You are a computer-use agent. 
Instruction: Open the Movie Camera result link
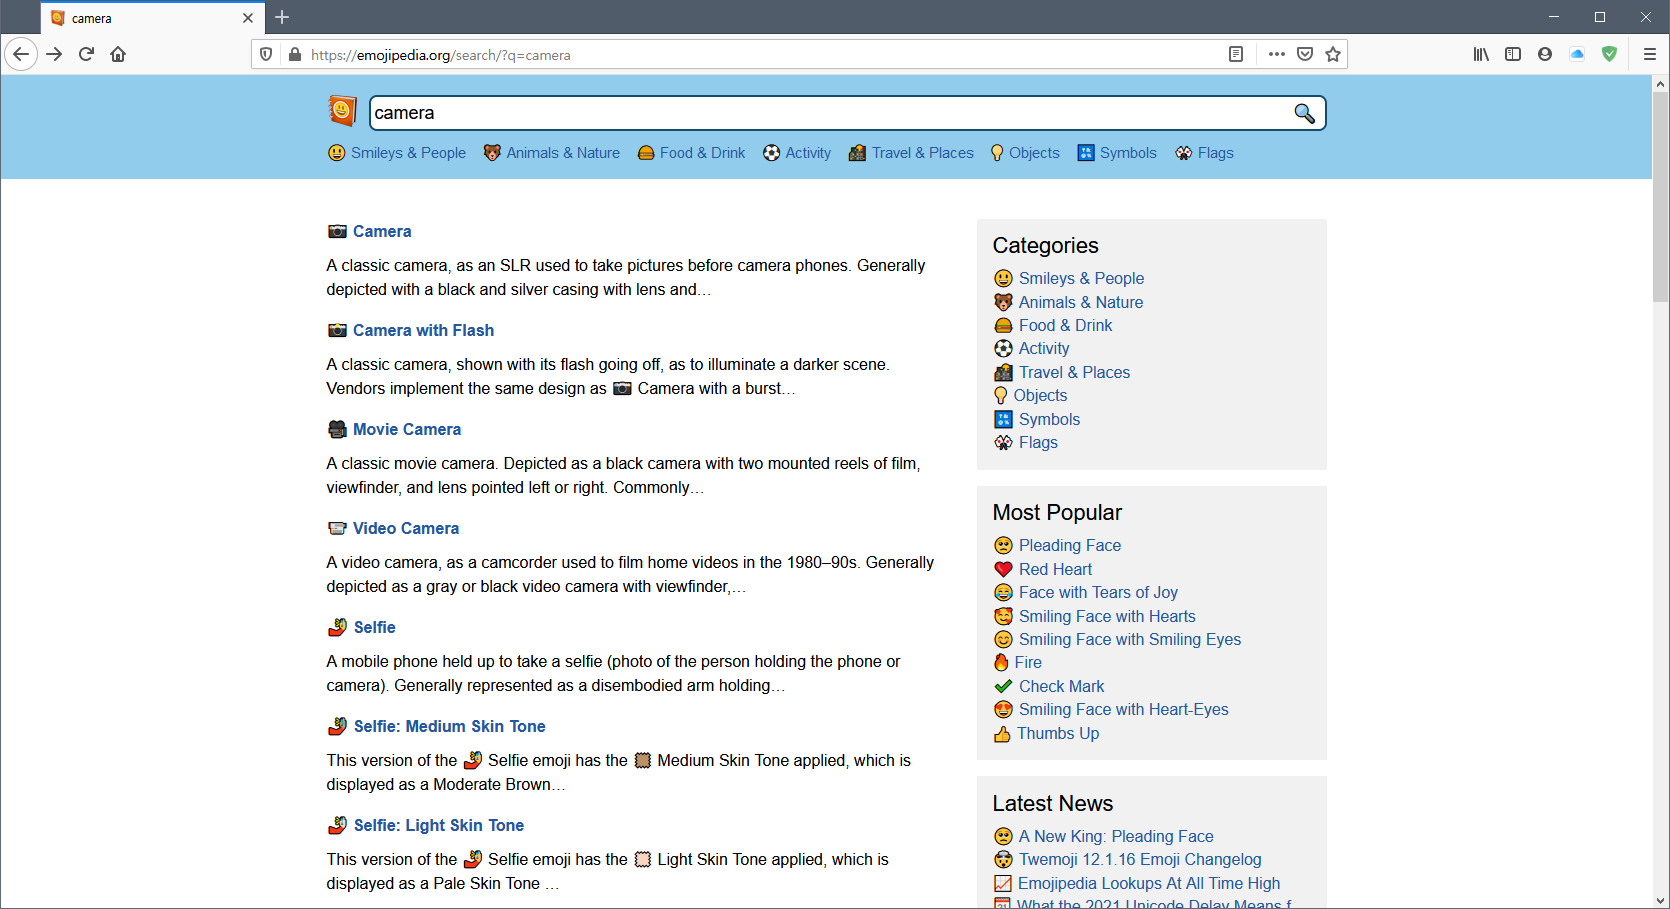click(x=407, y=429)
